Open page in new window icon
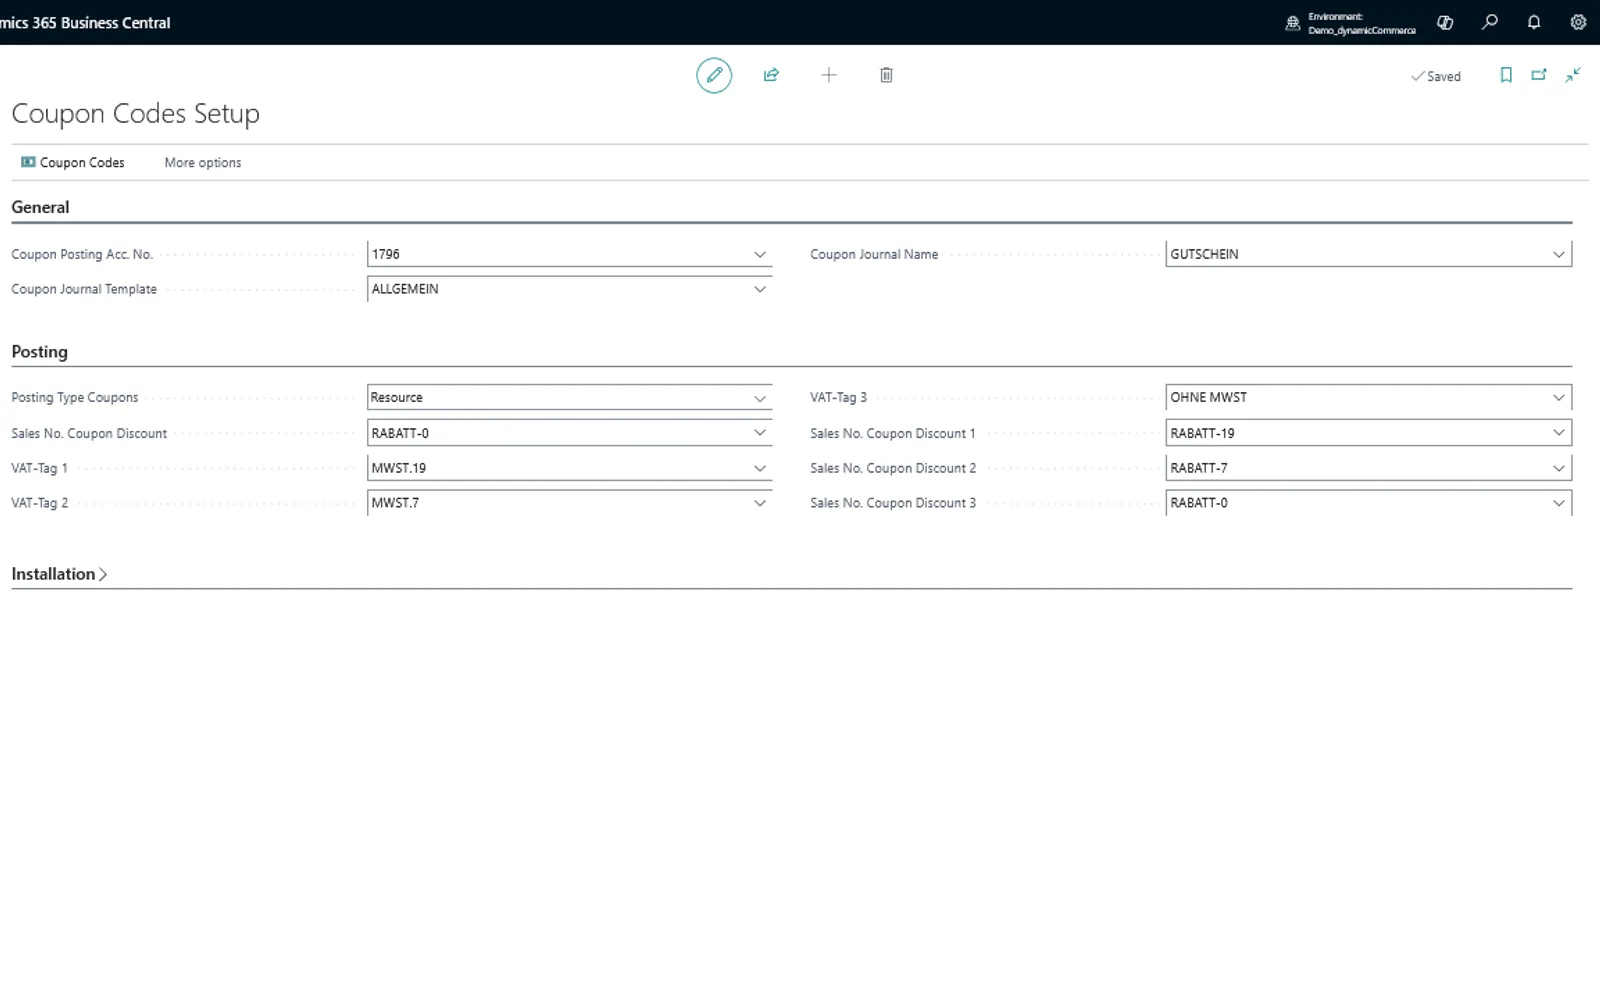Image resolution: width=1600 pixels, height=1000 pixels. 1539,75
